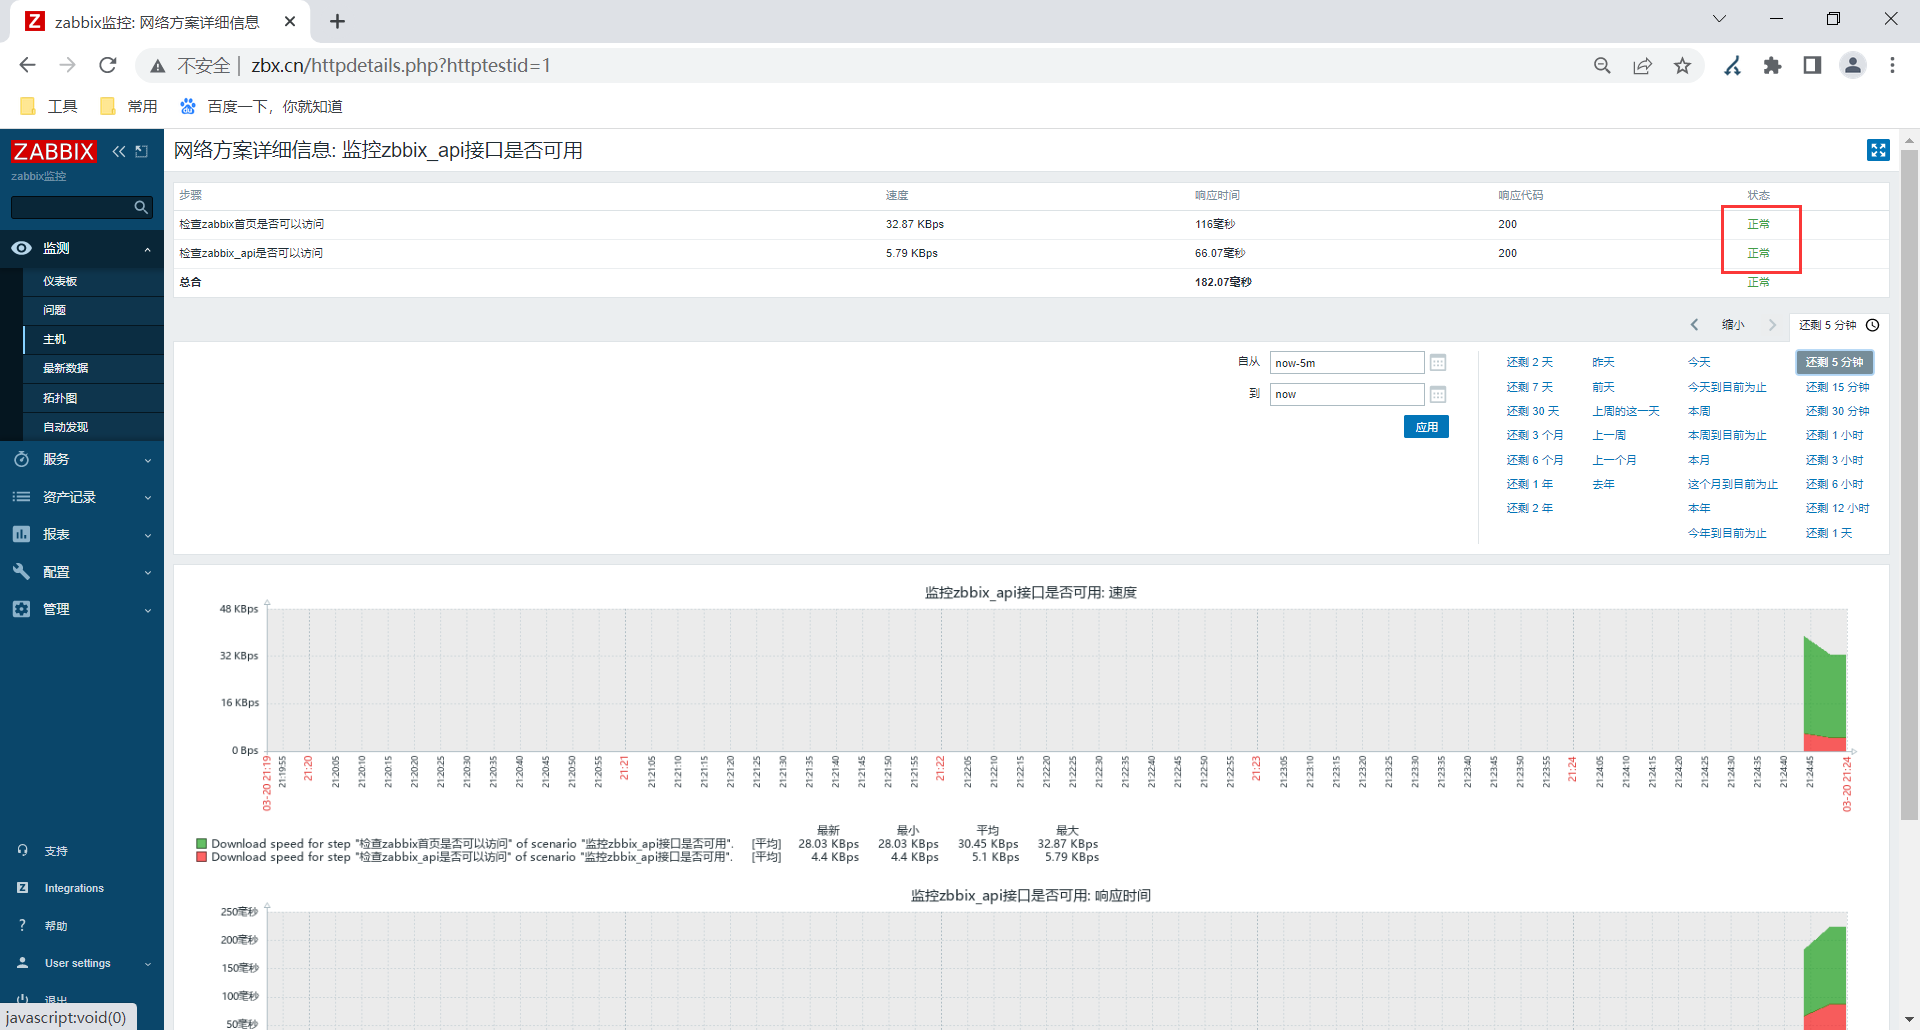Expand the User settings menu

point(147,964)
